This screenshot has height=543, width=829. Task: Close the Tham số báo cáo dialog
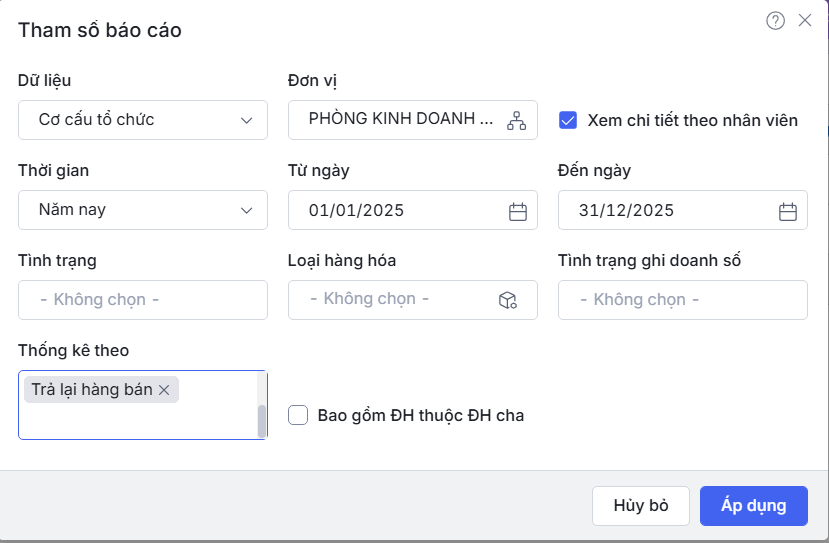[x=805, y=21]
